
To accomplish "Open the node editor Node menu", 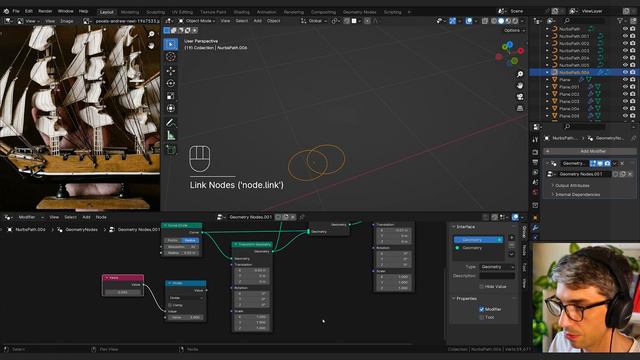I will [101, 217].
